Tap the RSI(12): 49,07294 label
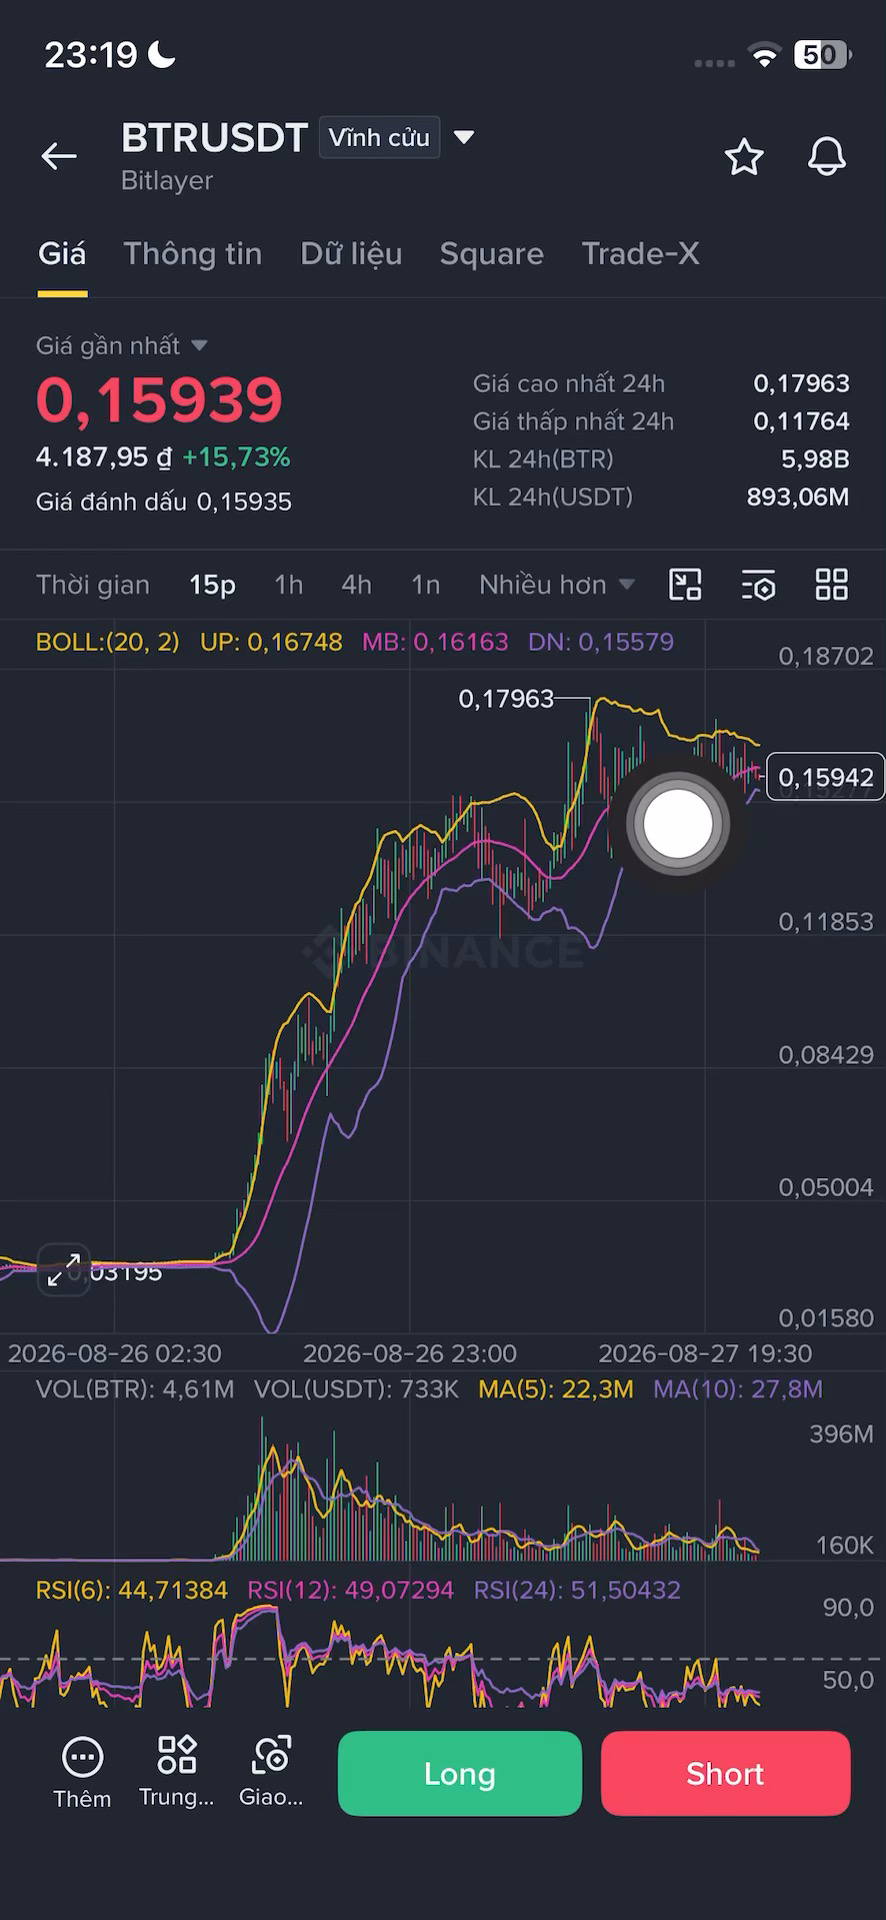 coord(351,1590)
